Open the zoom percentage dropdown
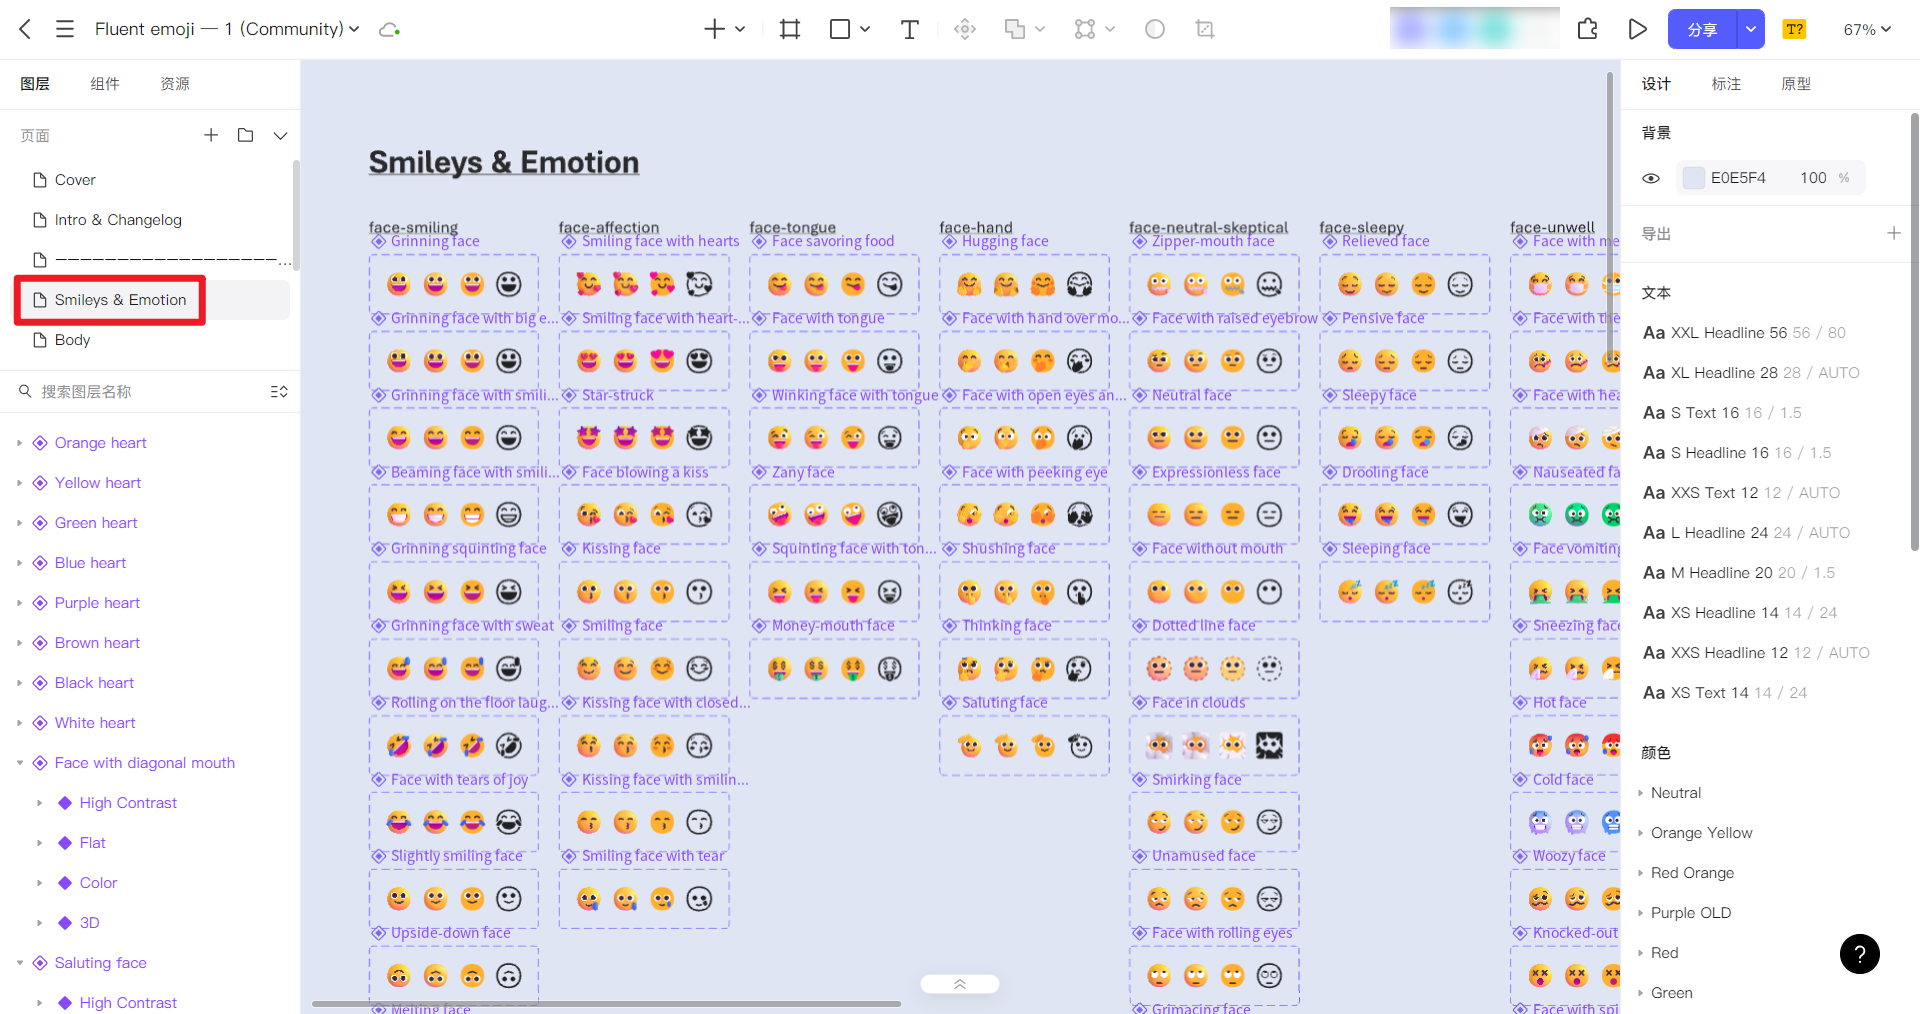This screenshot has width=1920, height=1014. (x=1866, y=29)
